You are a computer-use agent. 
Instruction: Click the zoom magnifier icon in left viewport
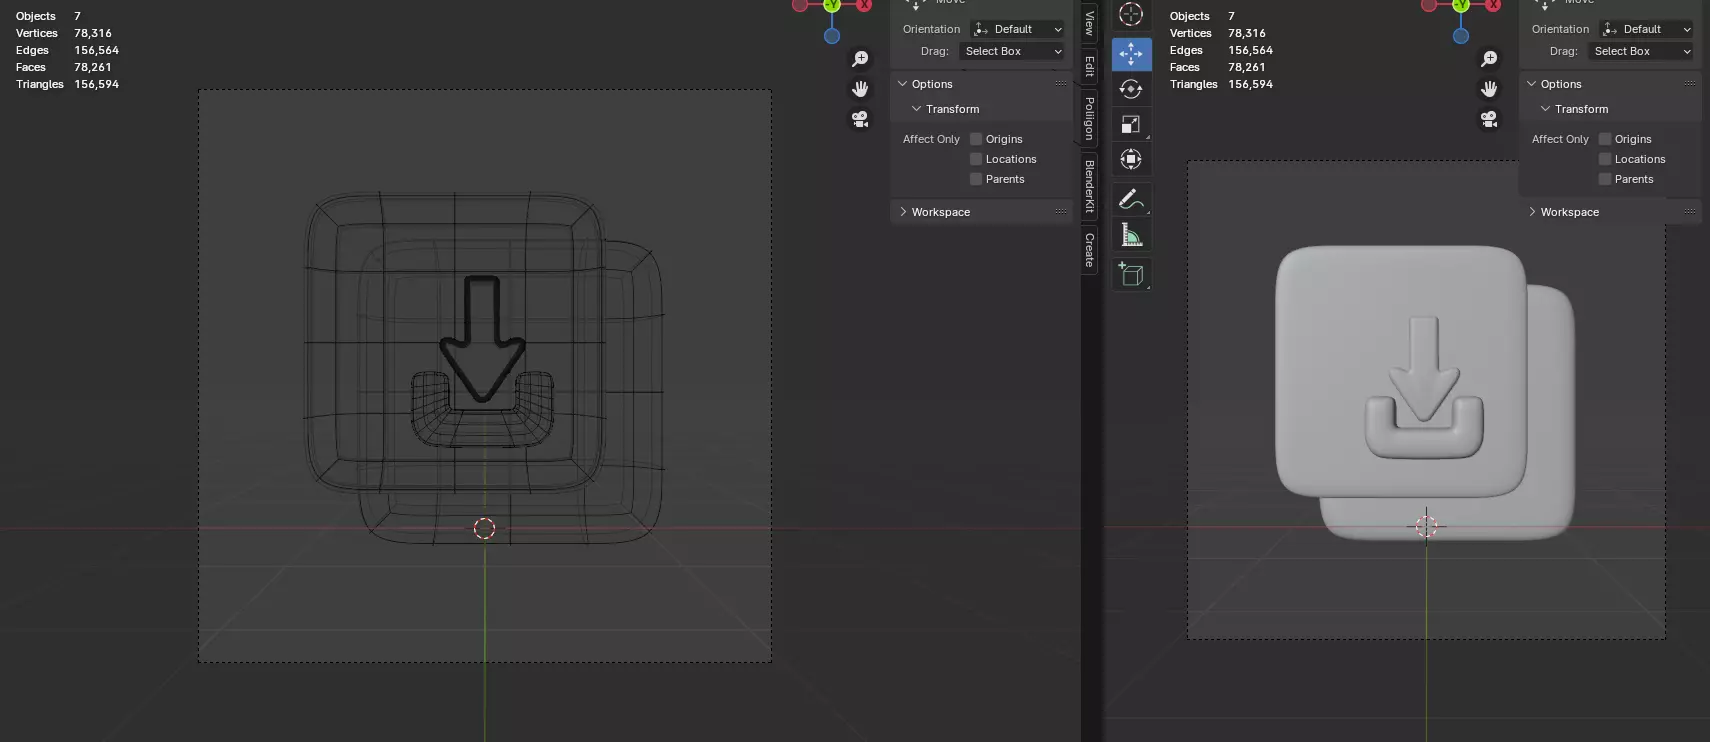click(860, 59)
